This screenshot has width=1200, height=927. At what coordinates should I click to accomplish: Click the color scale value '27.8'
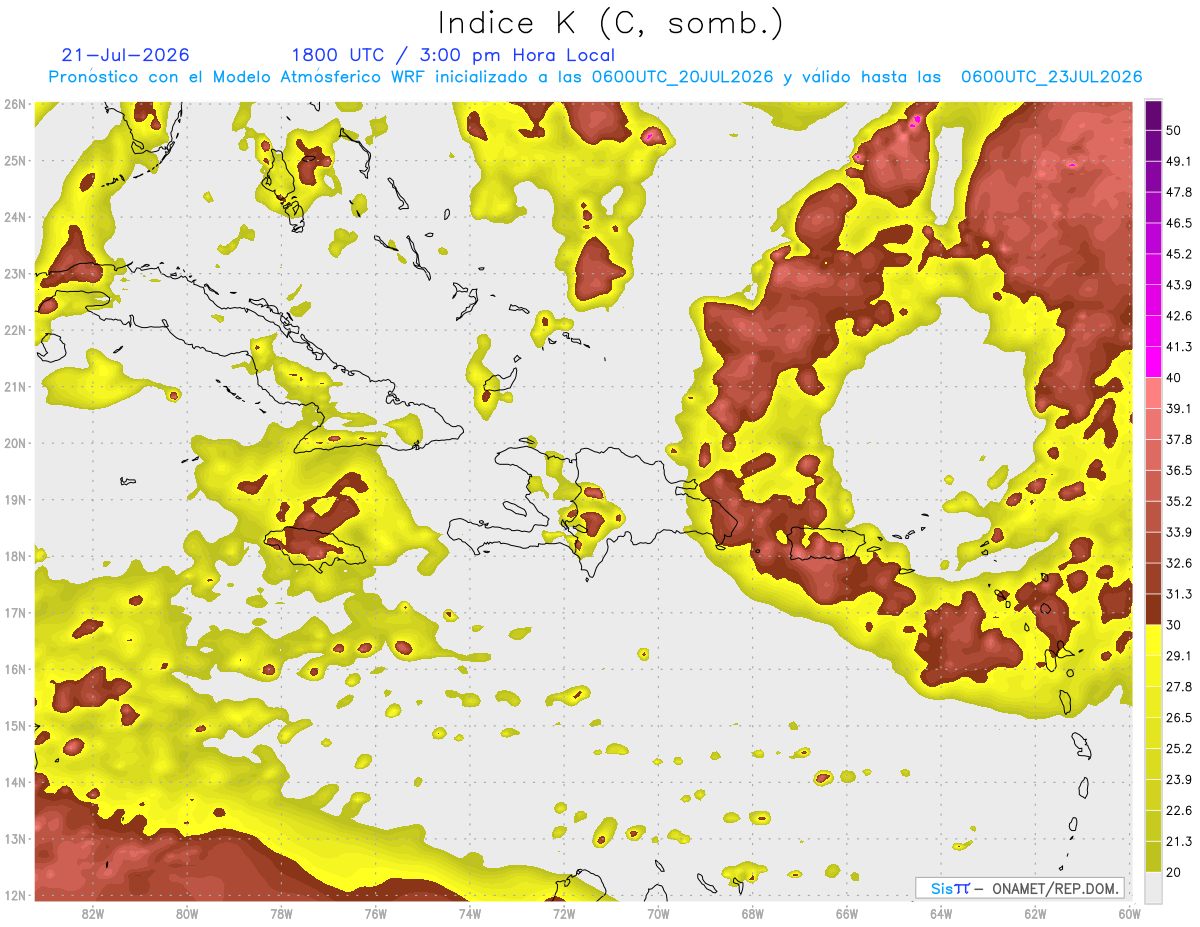[x=1179, y=686]
